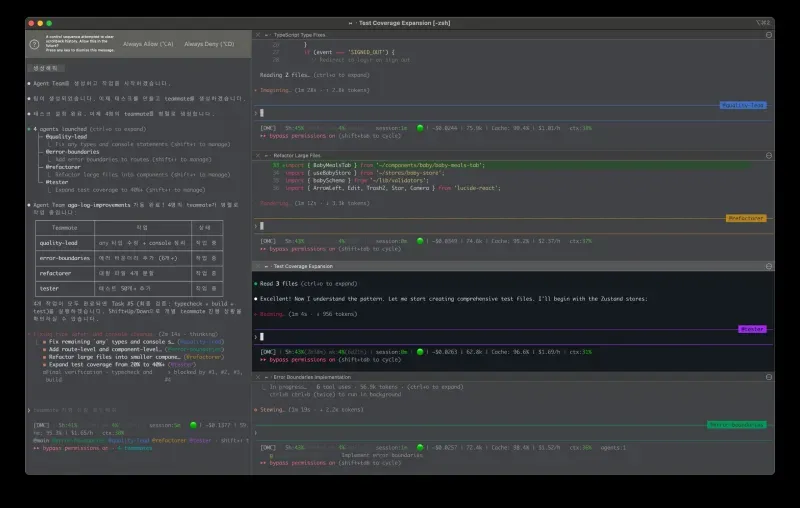Open the Test Coverage Expansion pane menu icon
This screenshot has width=800, height=508.
point(767,267)
